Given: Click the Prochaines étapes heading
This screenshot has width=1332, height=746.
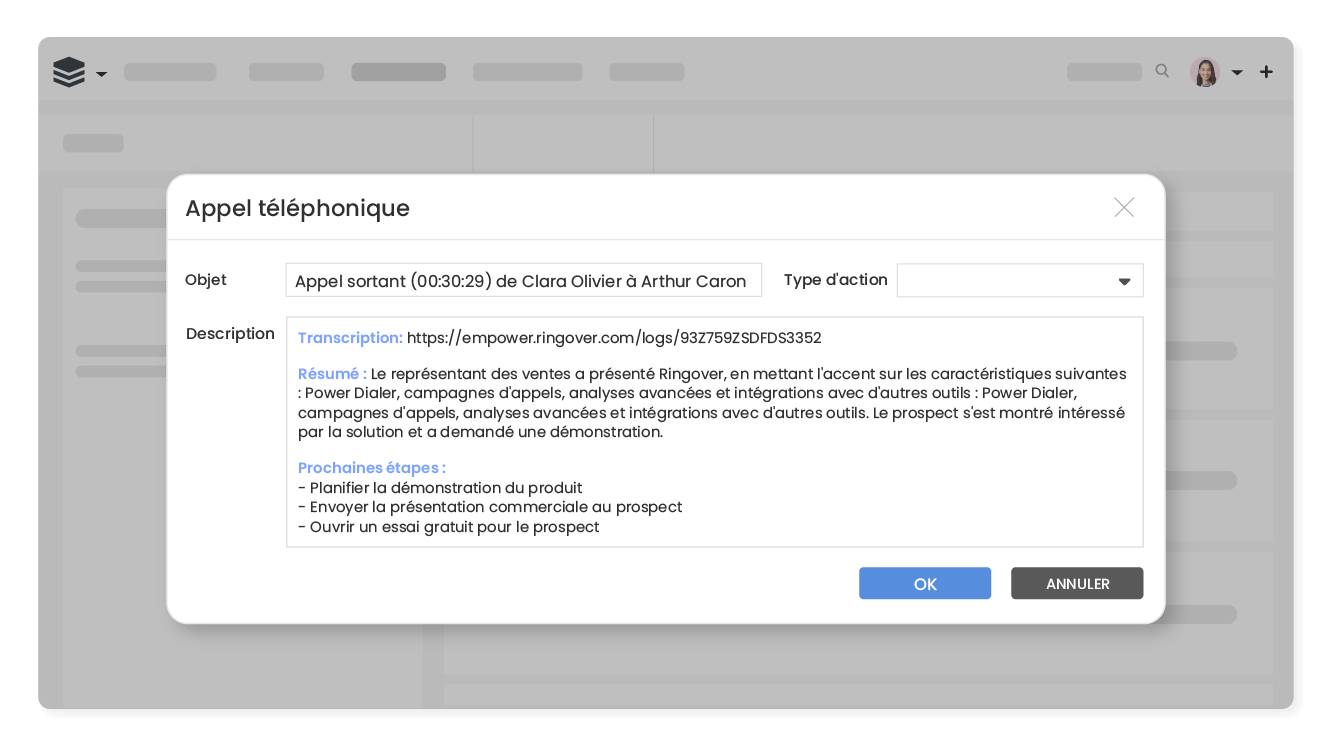Looking at the screenshot, I should [371, 468].
